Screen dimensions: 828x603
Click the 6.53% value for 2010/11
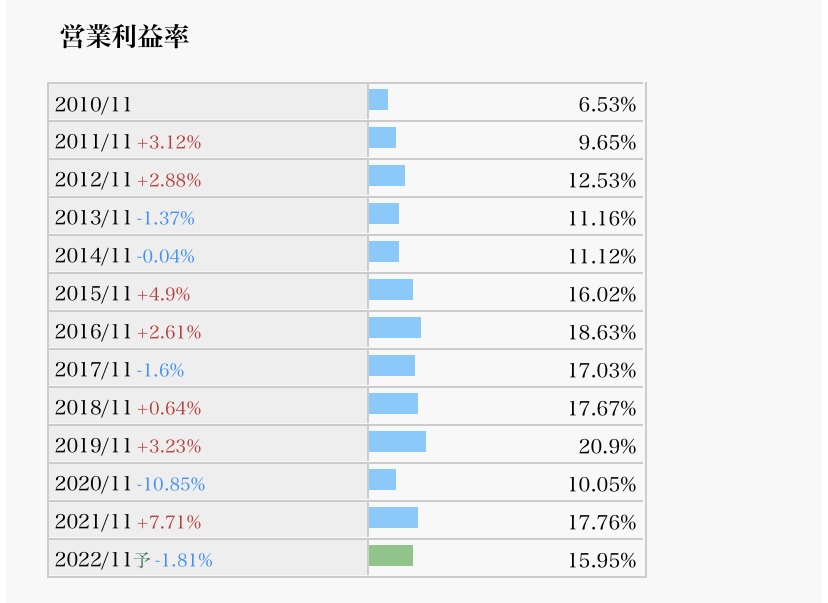607,104
